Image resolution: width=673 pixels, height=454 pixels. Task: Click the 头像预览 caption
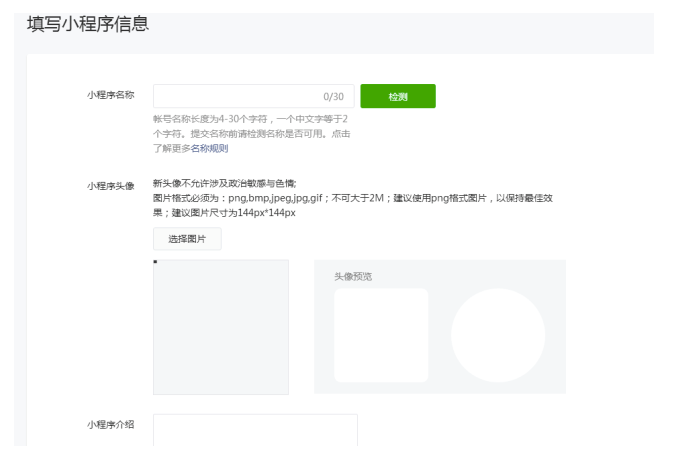(x=353, y=276)
